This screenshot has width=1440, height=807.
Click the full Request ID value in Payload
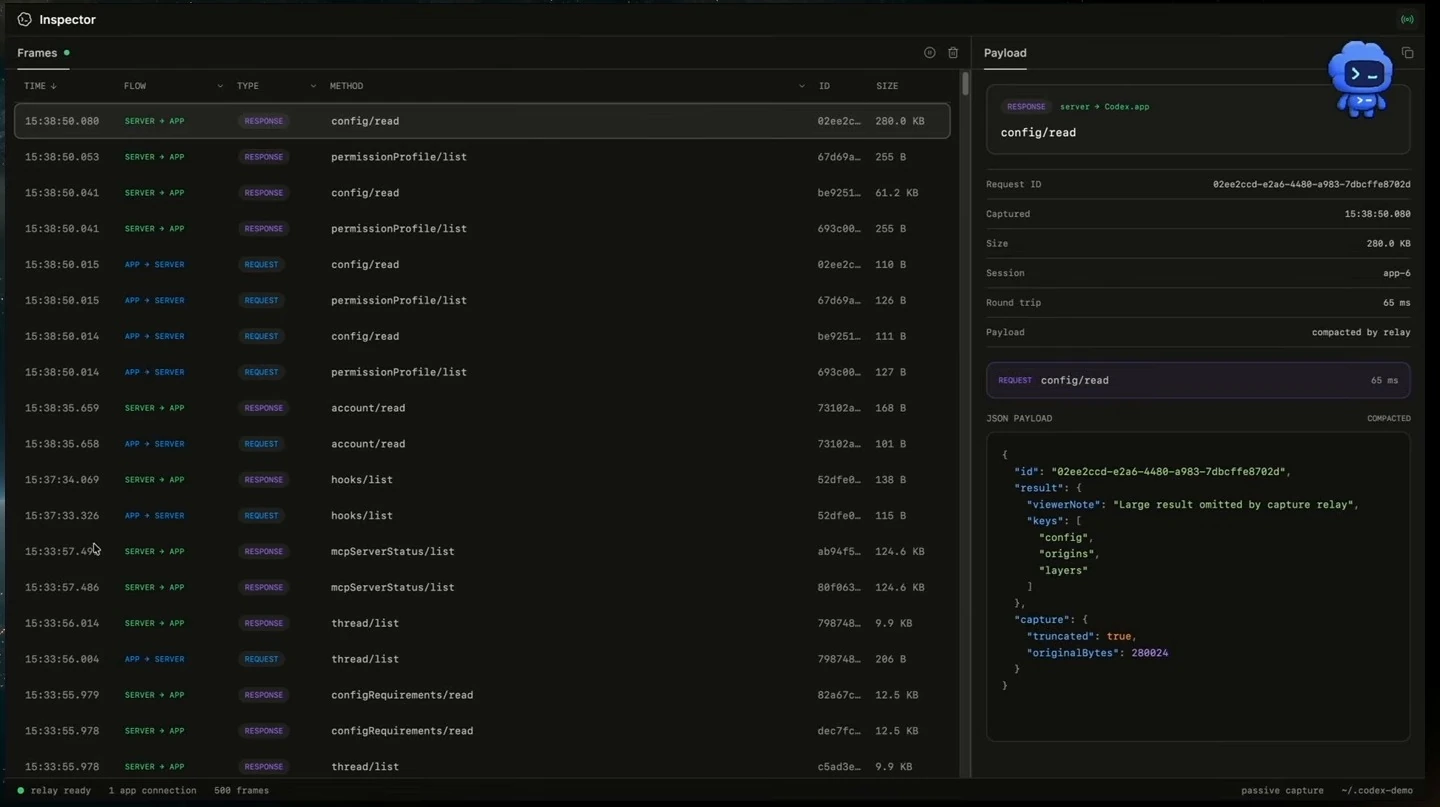(x=1312, y=184)
